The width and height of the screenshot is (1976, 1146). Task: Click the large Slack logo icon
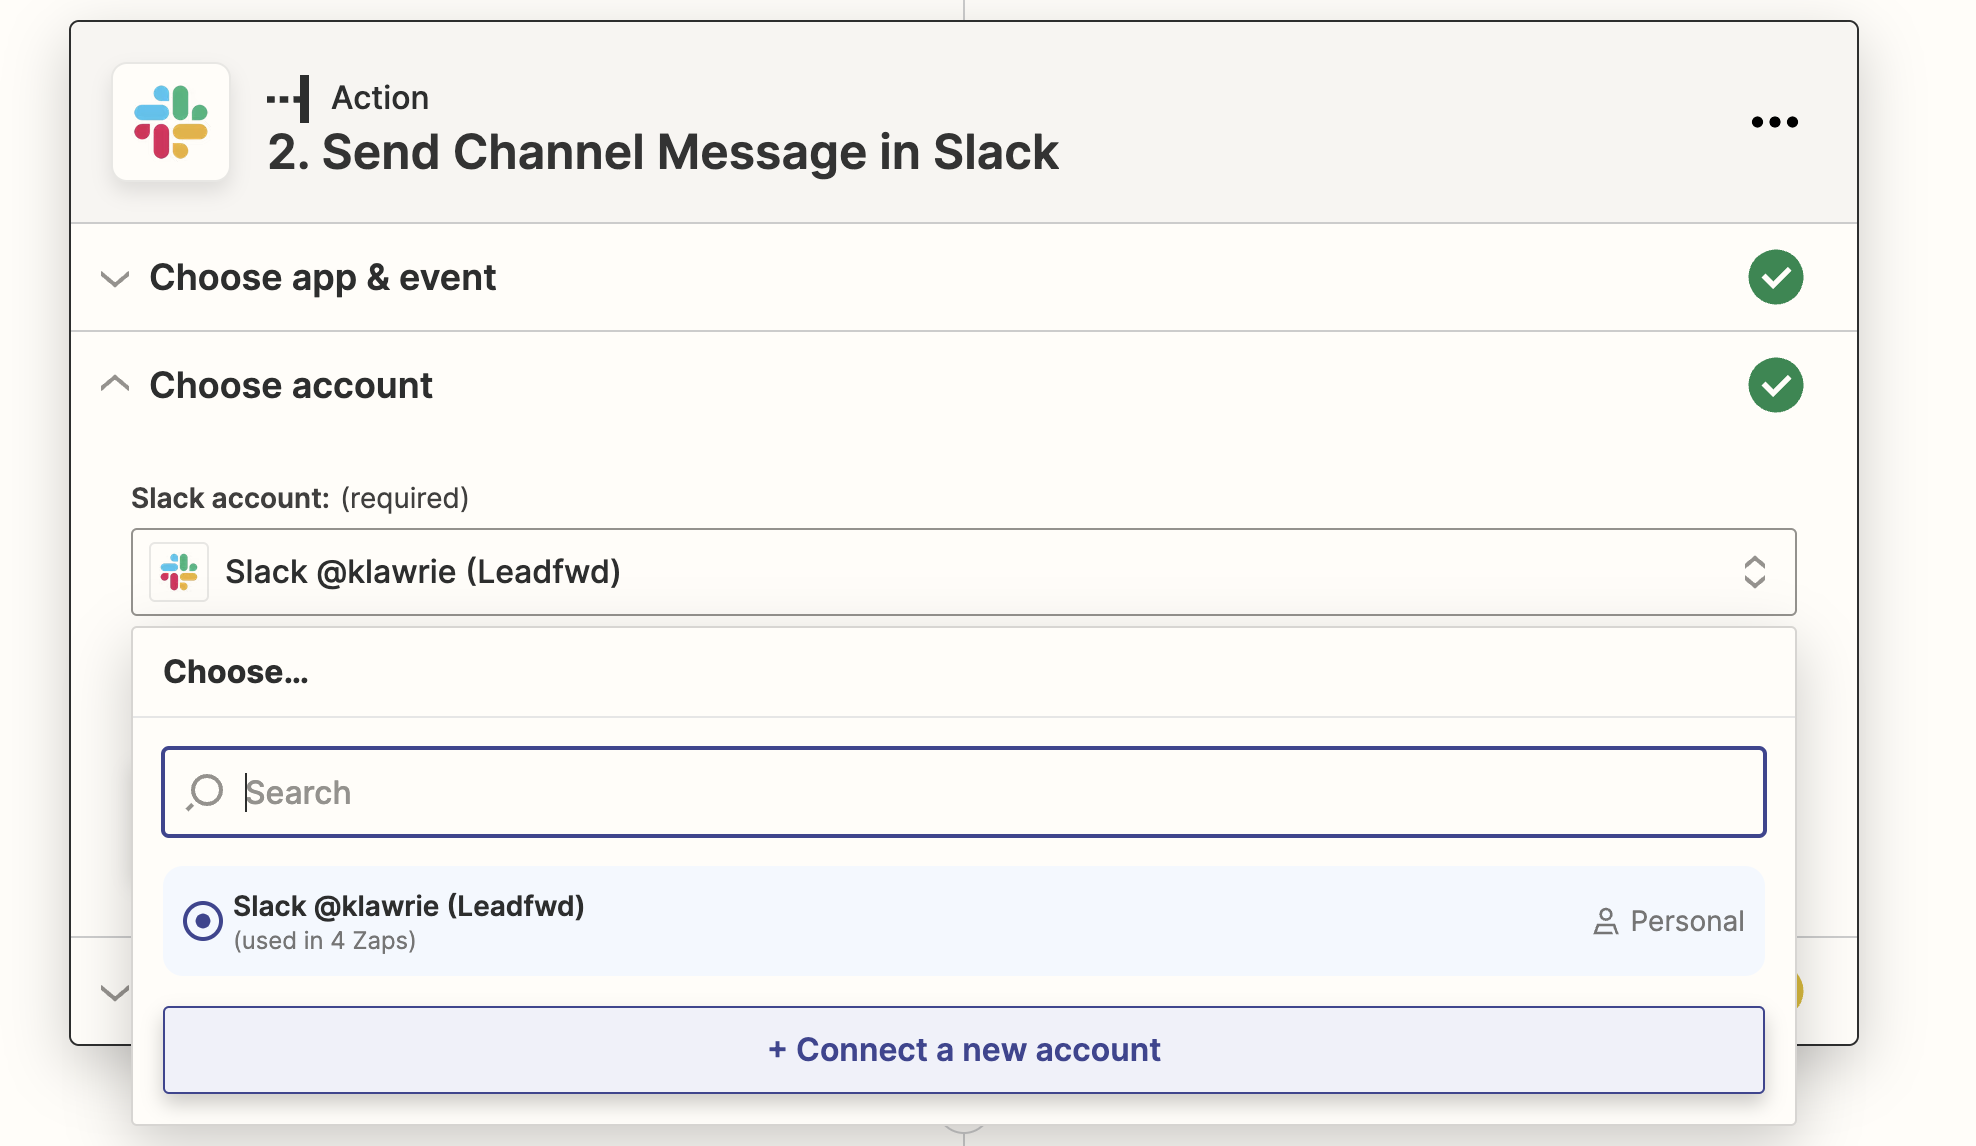(x=171, y=122)
